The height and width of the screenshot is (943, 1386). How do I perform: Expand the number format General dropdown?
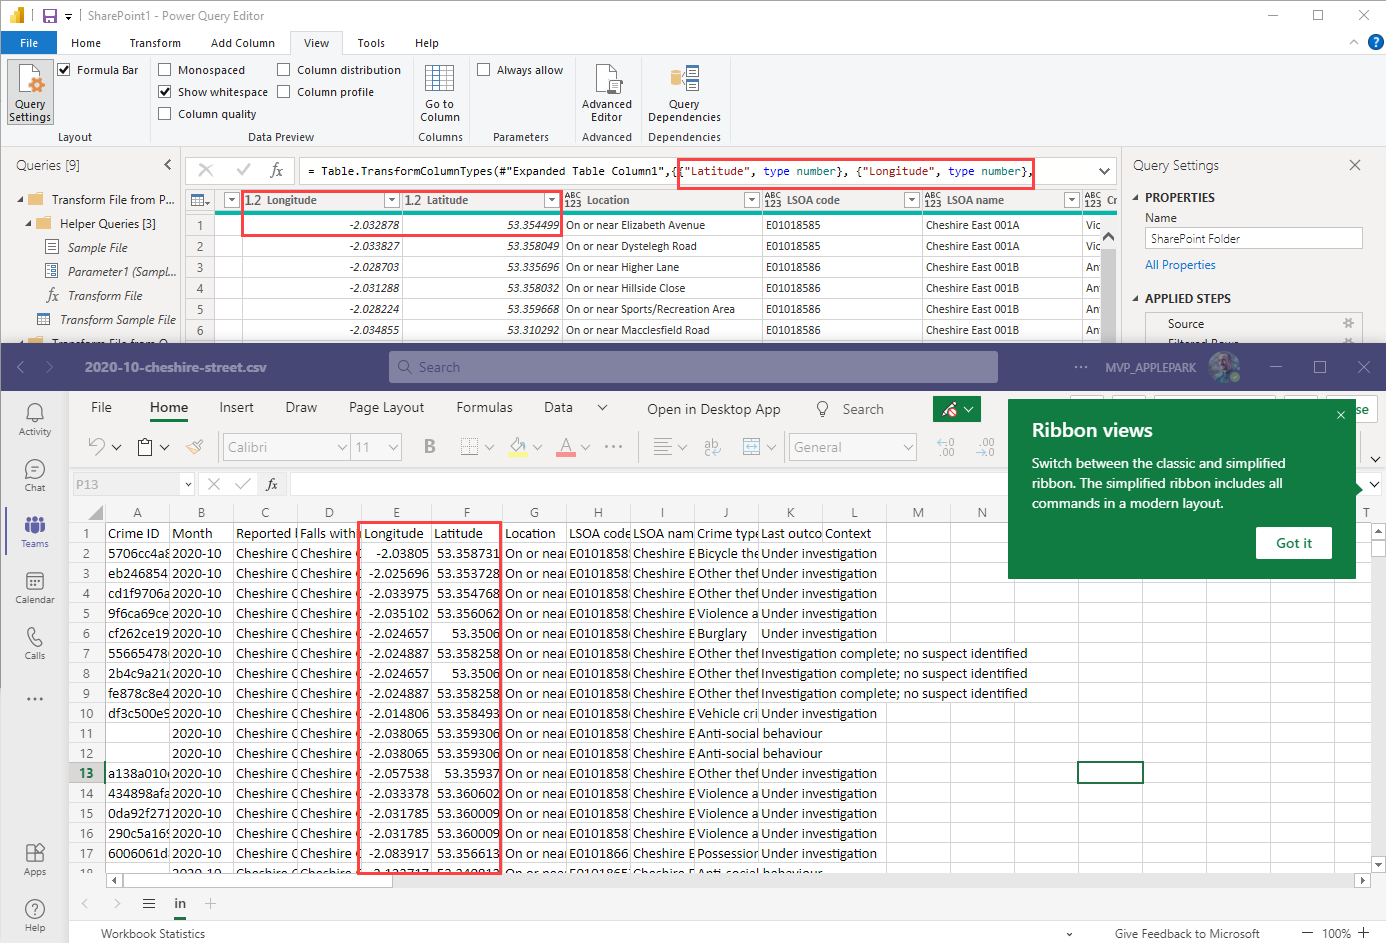tap(908, 447)
